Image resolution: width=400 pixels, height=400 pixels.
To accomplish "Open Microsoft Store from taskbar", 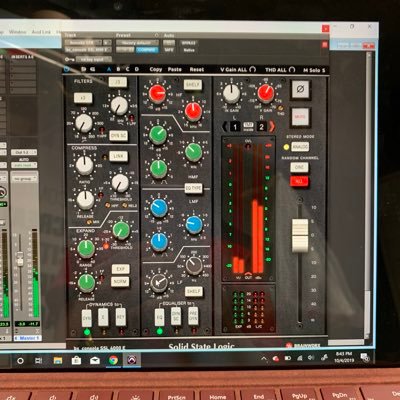I will (76, 360).
